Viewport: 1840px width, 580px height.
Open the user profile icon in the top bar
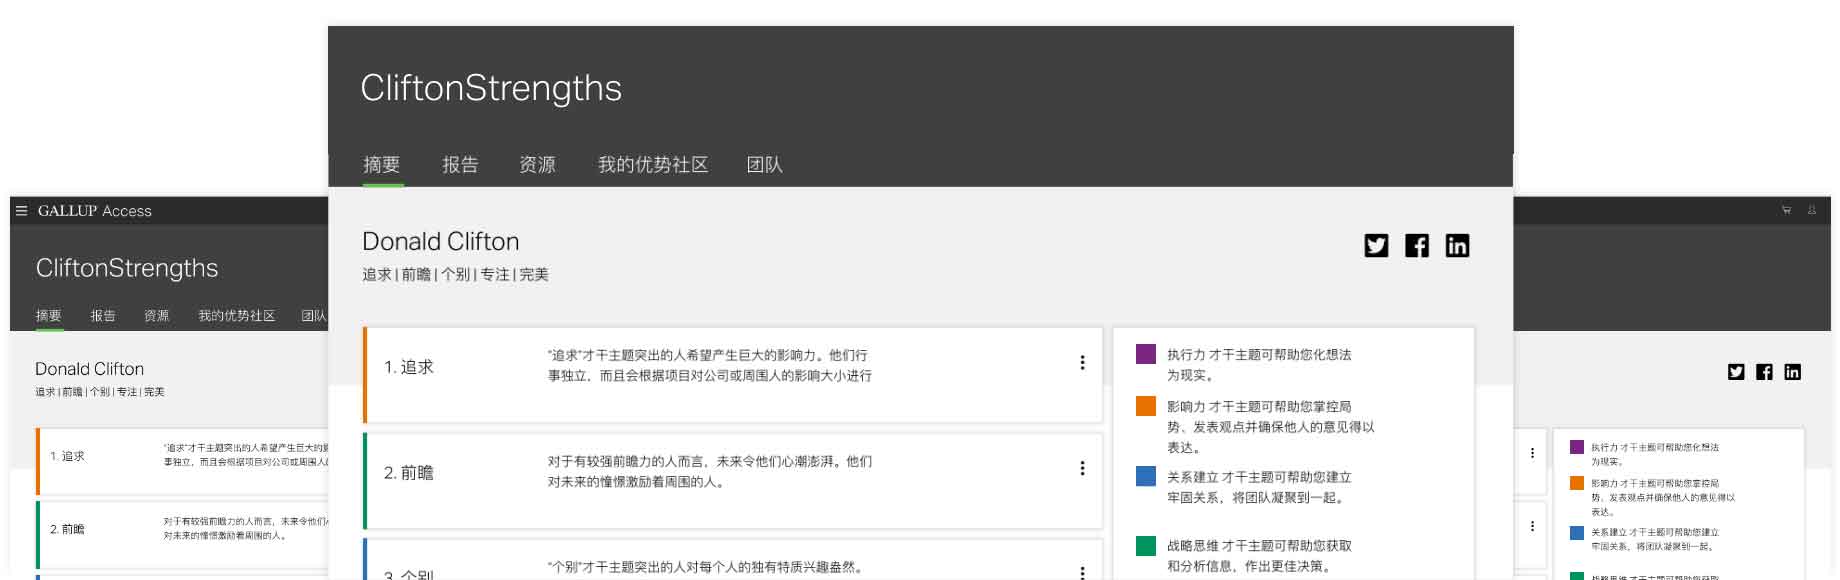1811,210
